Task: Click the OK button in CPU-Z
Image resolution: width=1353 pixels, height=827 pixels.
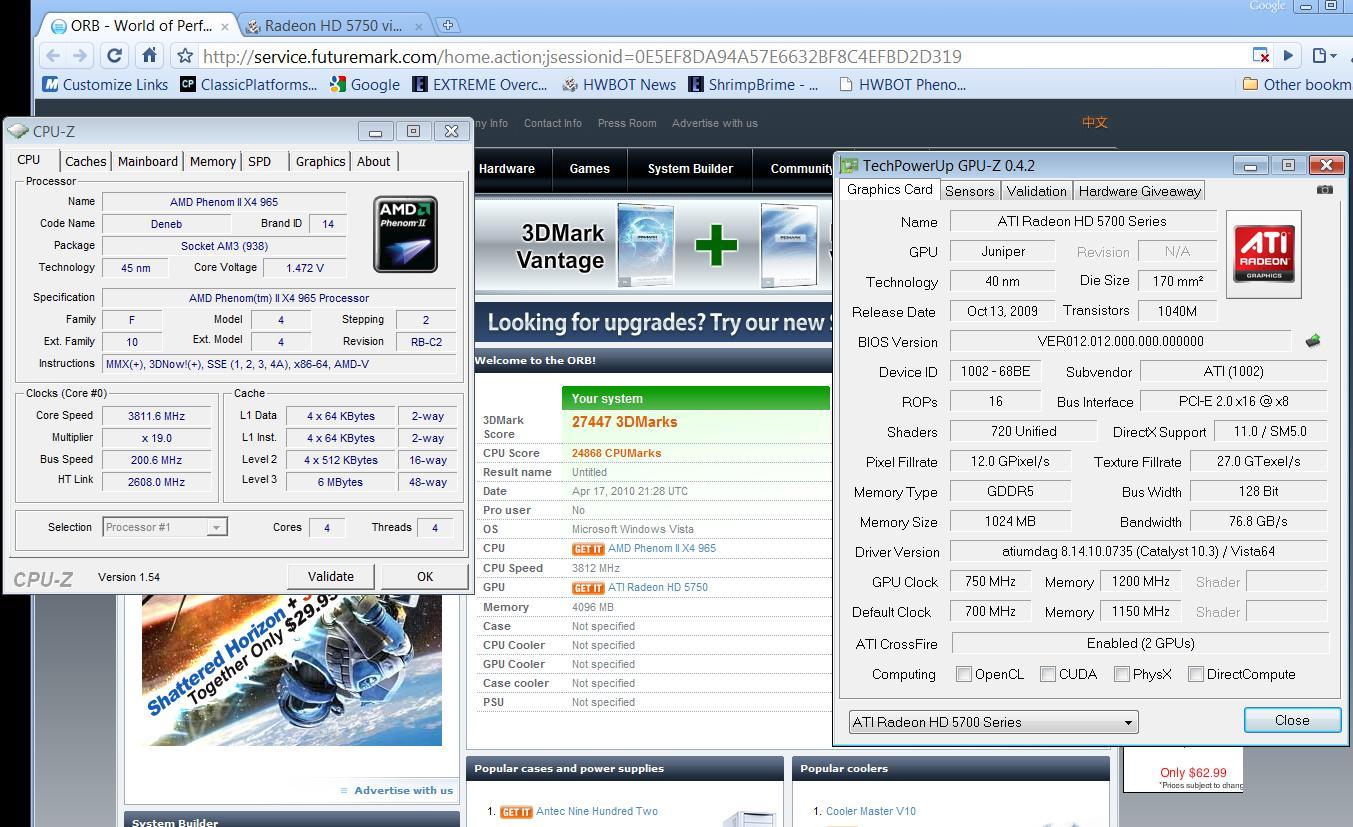Action: tap(425, 576)
